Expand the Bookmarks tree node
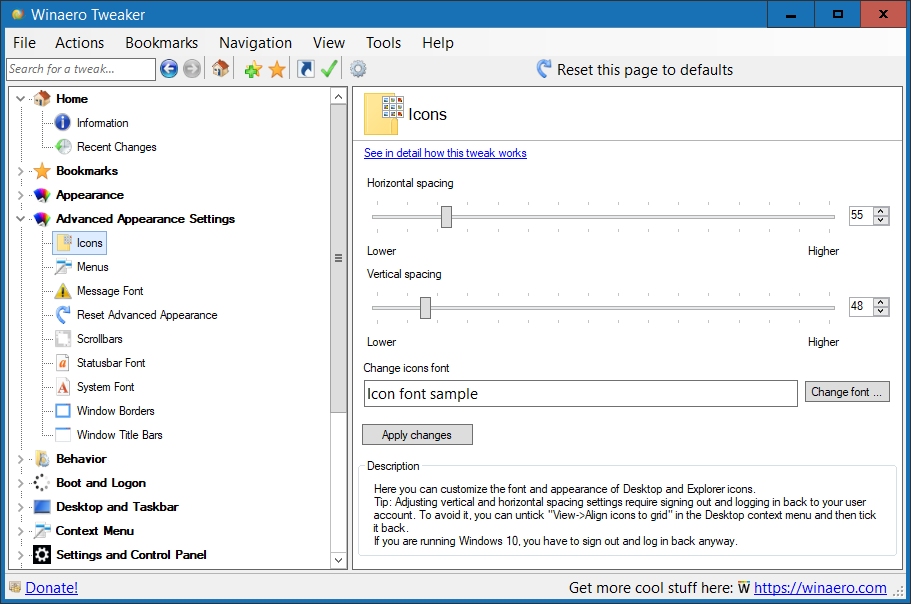 click(x=20, y=171)
